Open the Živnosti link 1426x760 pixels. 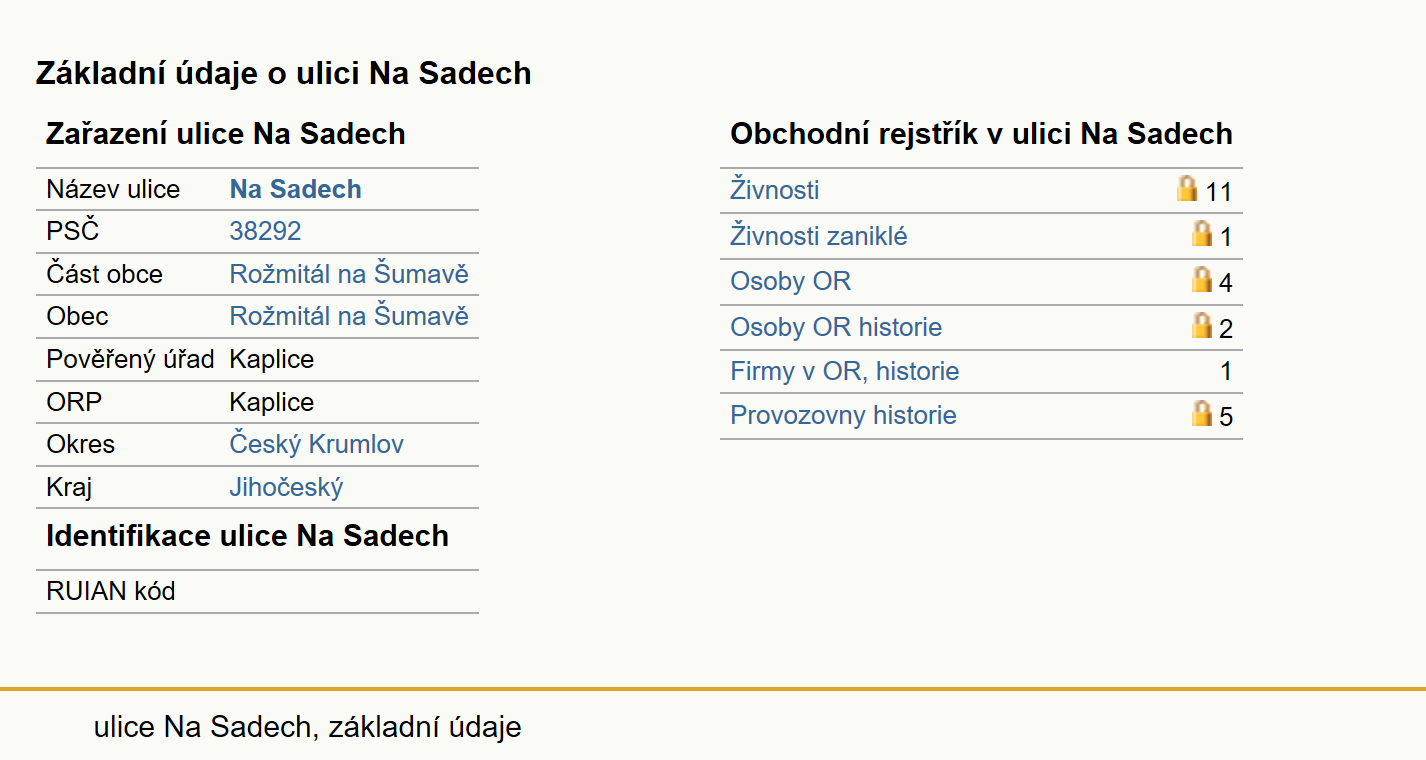775,190
